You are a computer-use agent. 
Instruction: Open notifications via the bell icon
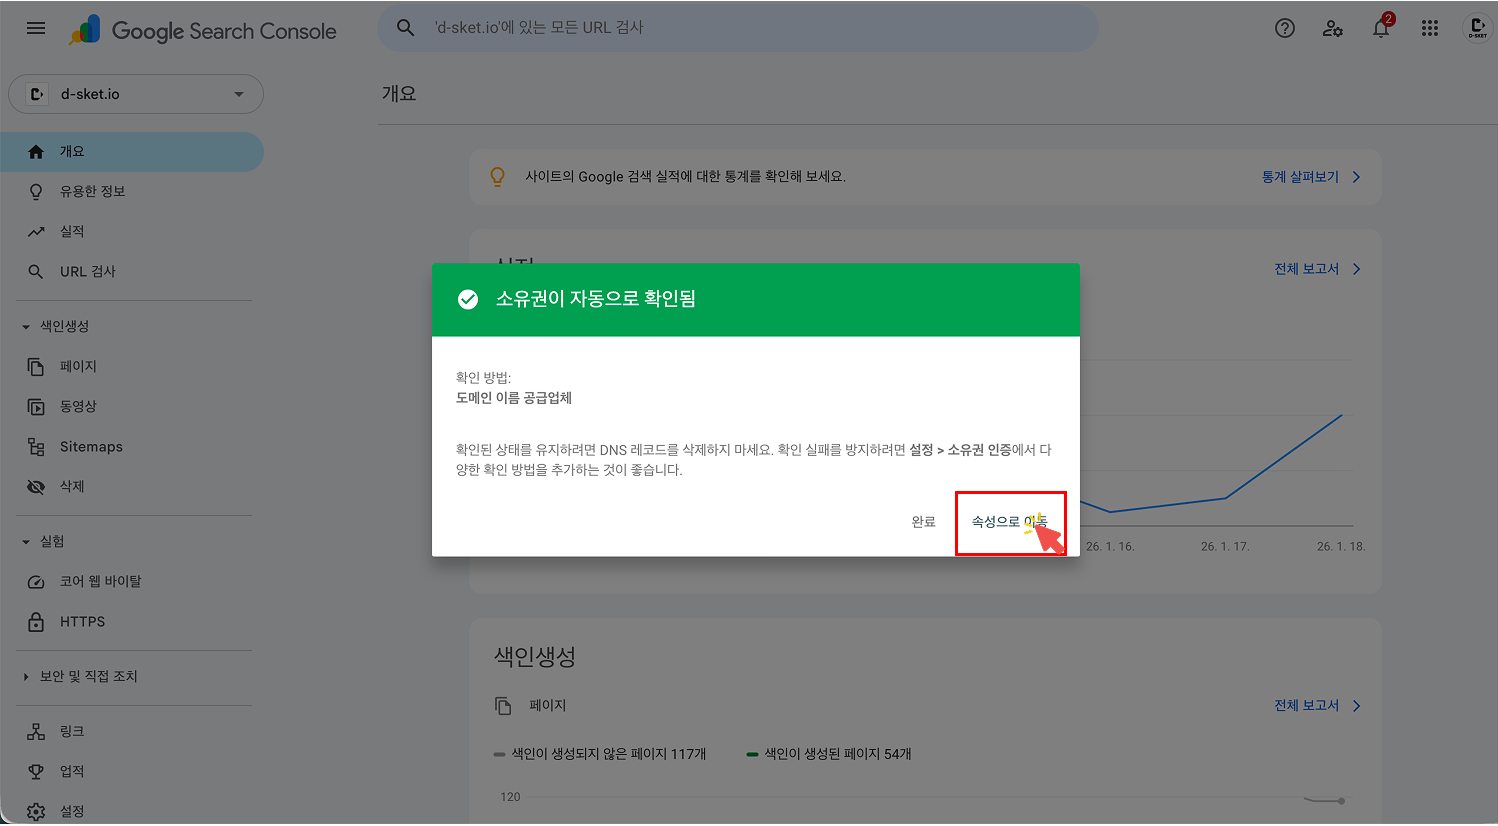tap(1381, 28)
